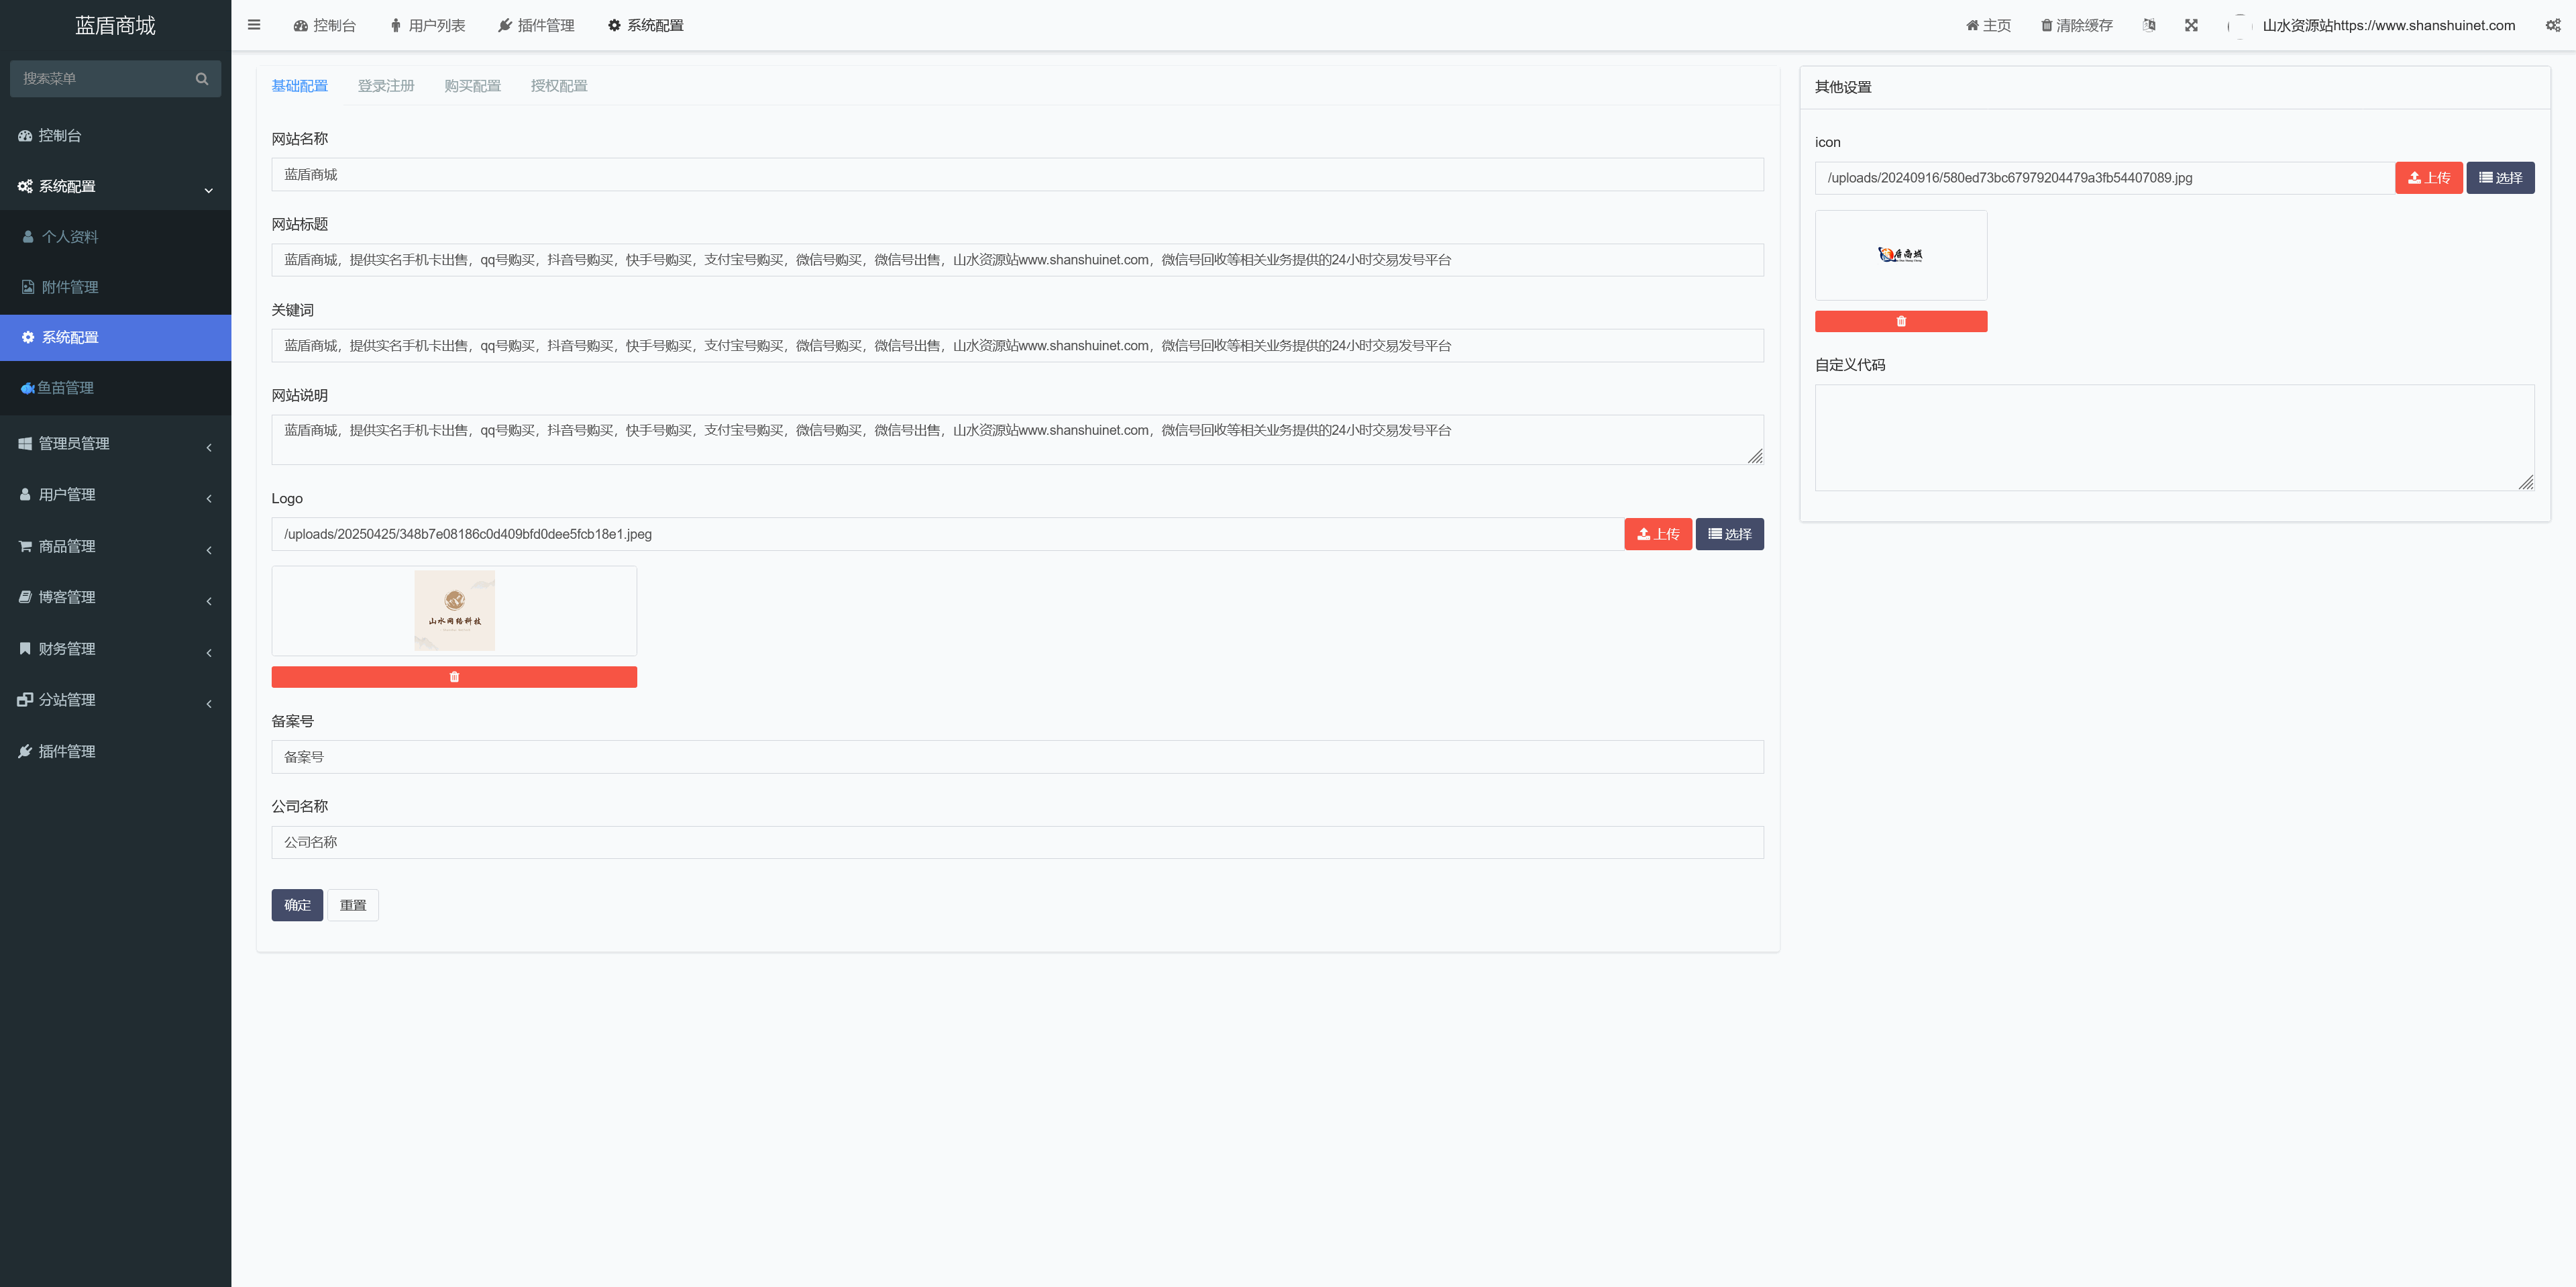Click the translate icon in the top bar
Image resolution: width=2576 pixels, height=1287 pixels.
(x=2149, y=25)
